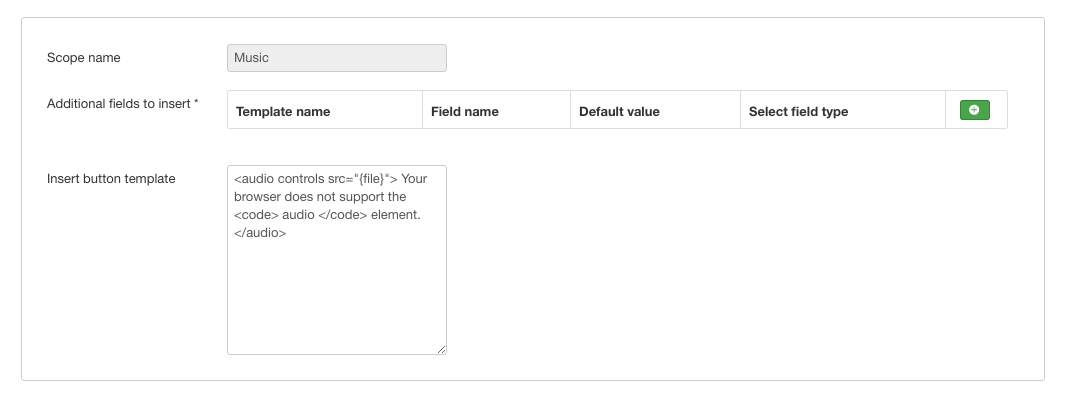
Task: Click the green plus add-row icon
Action: (974, 110)
